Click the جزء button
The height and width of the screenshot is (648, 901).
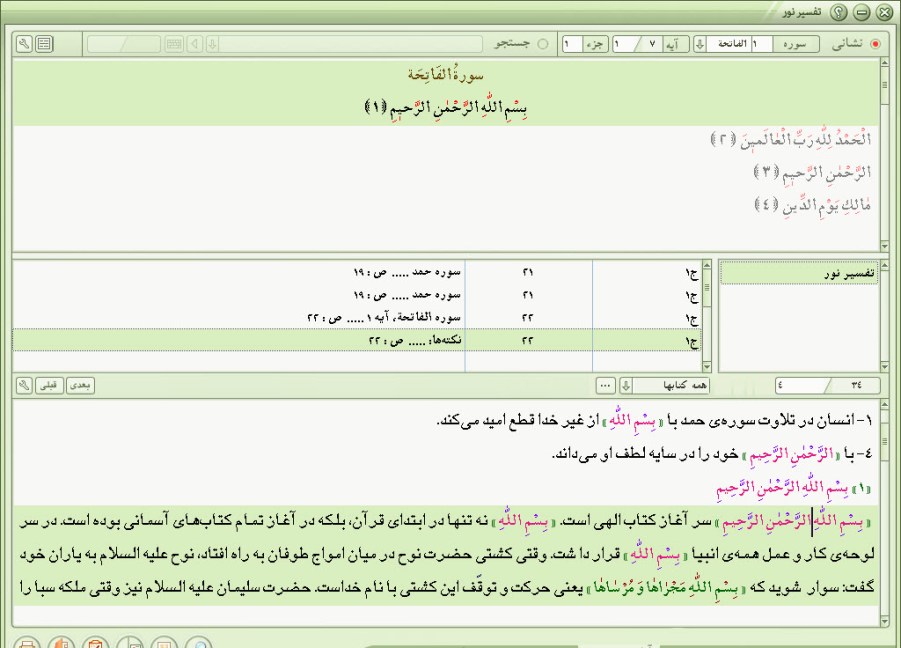coord(595,44)
